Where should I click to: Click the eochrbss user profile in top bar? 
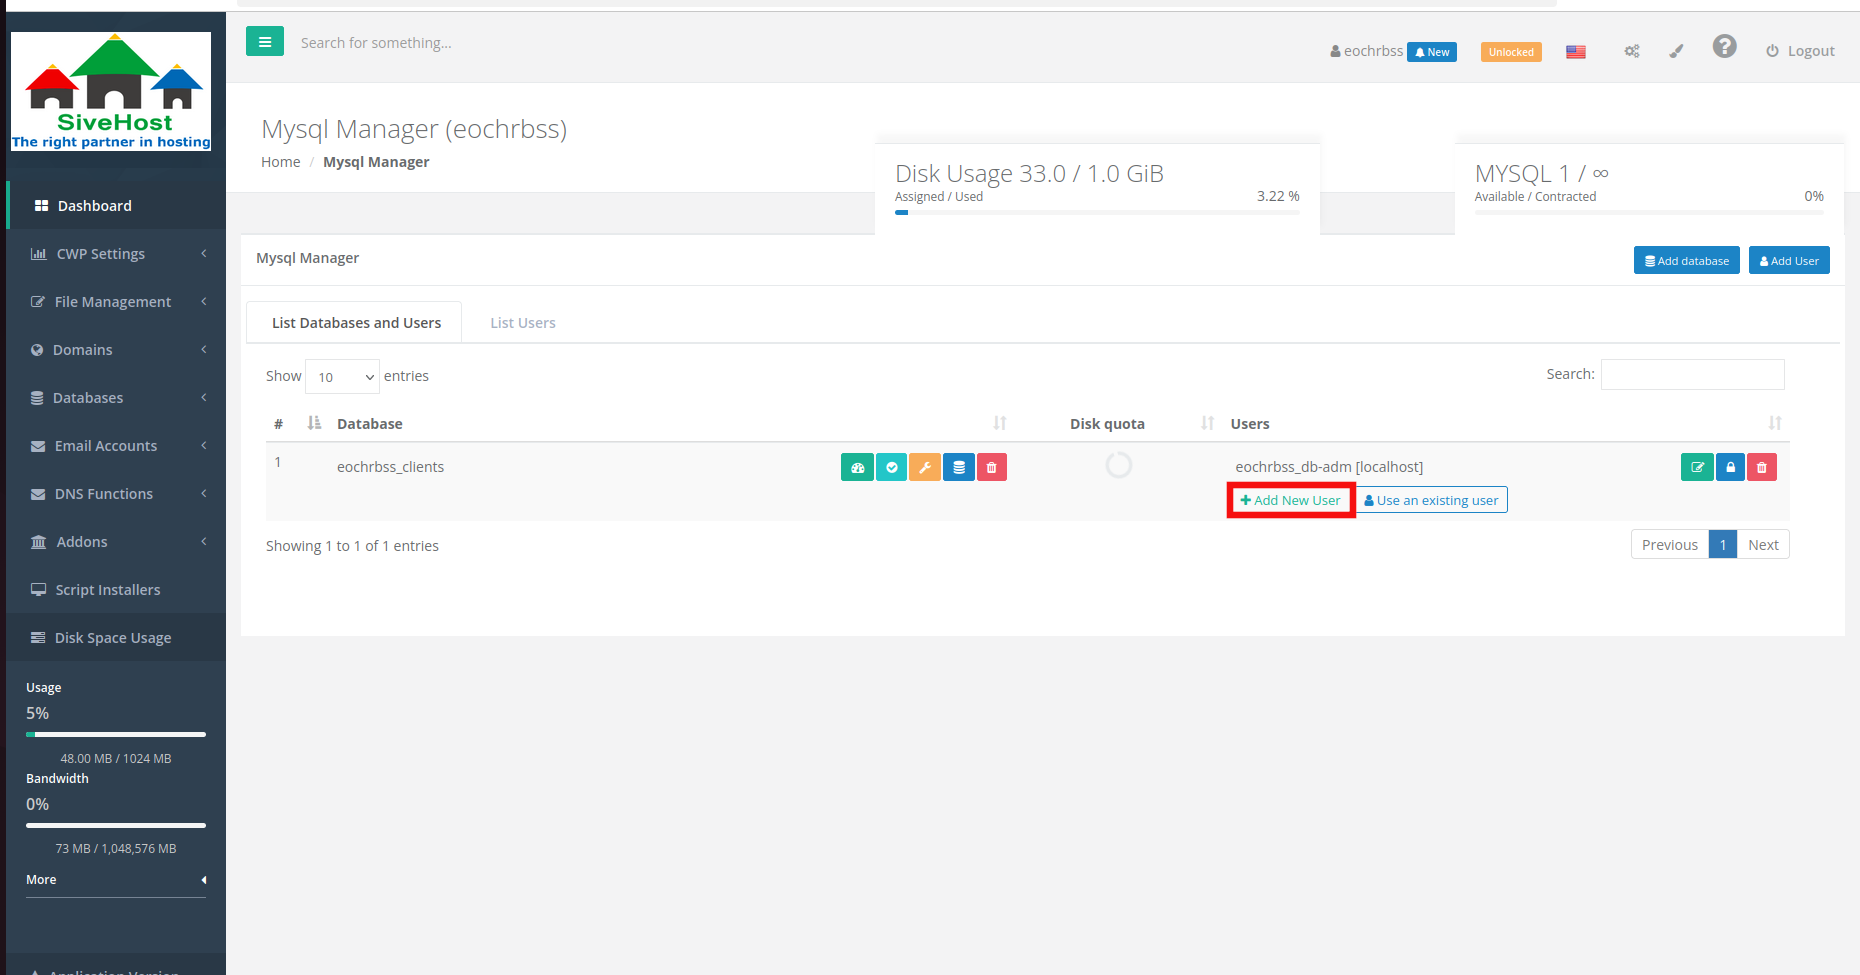[1366, 51]
